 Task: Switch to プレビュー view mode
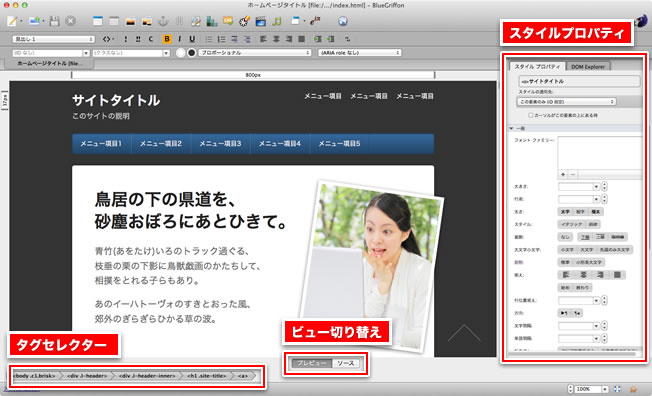click(x=311, y=363)
